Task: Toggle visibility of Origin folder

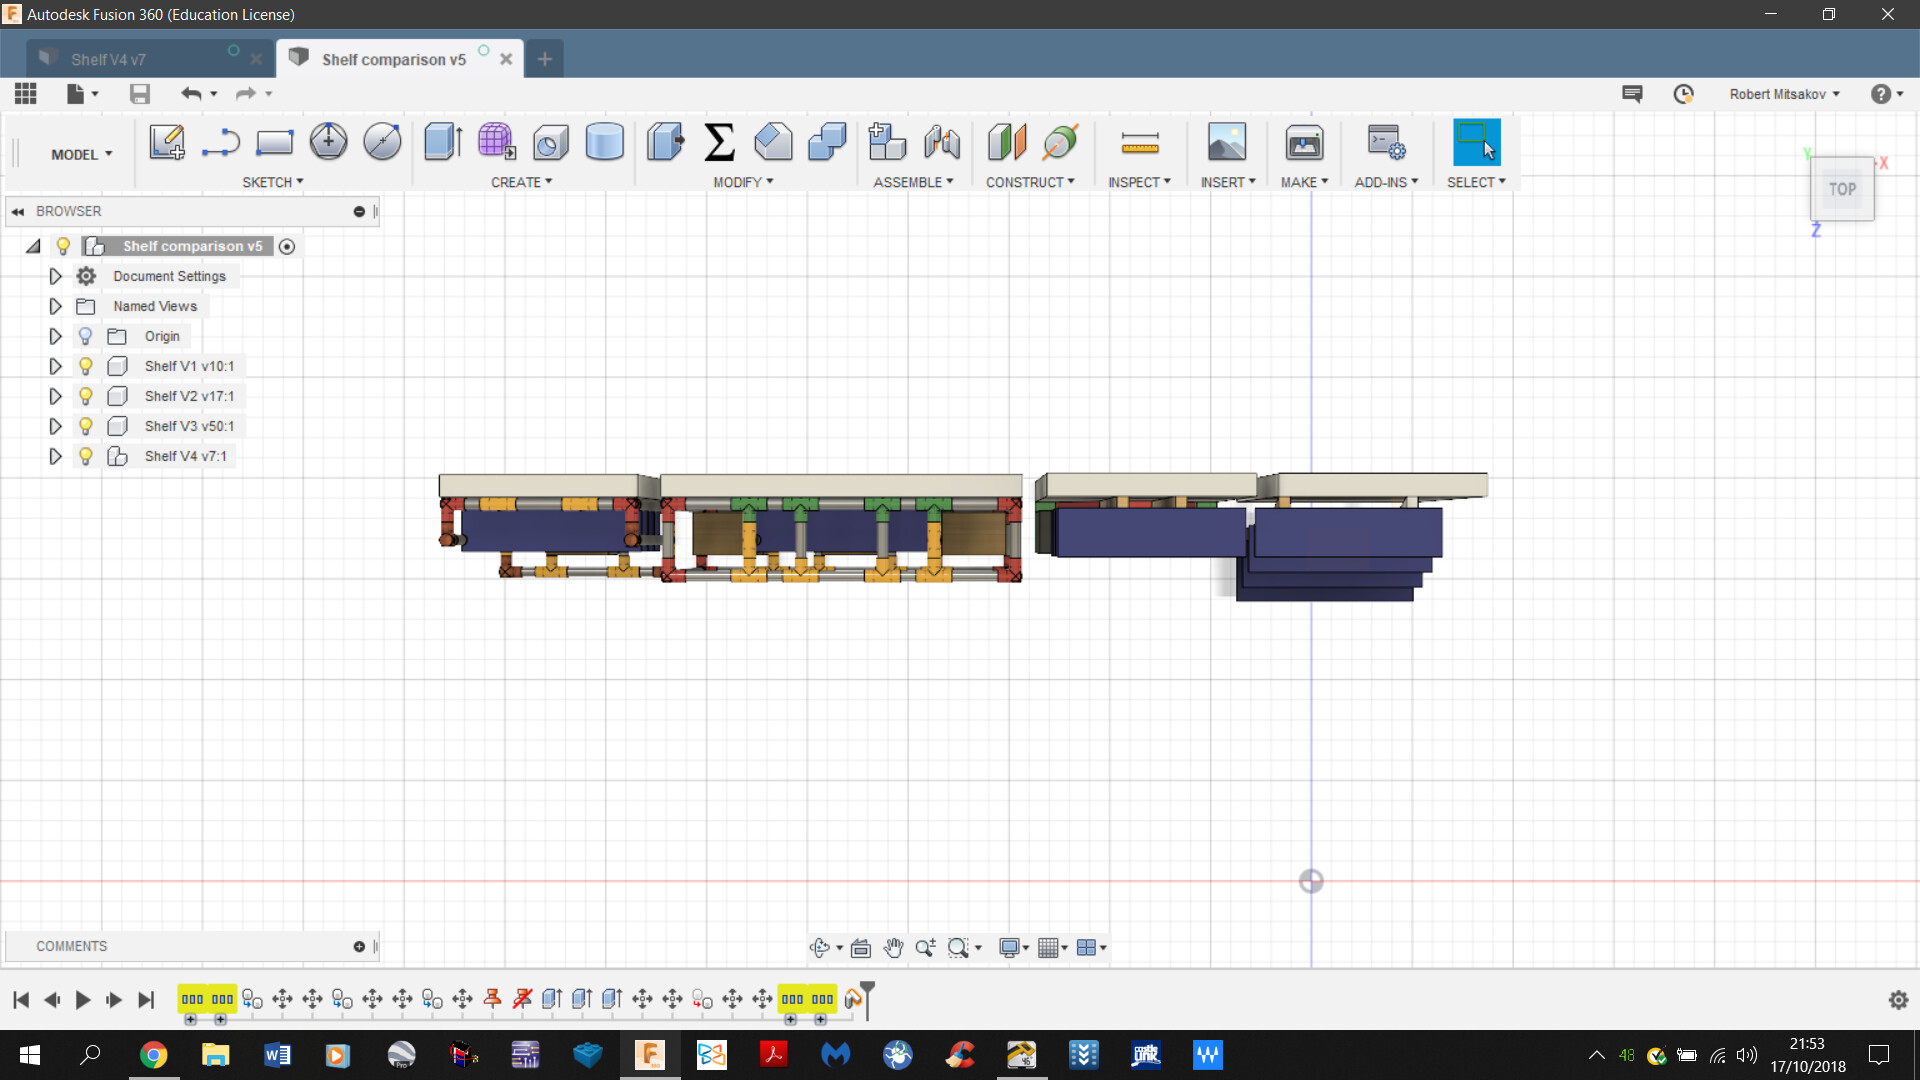Action: pos(86,336)
